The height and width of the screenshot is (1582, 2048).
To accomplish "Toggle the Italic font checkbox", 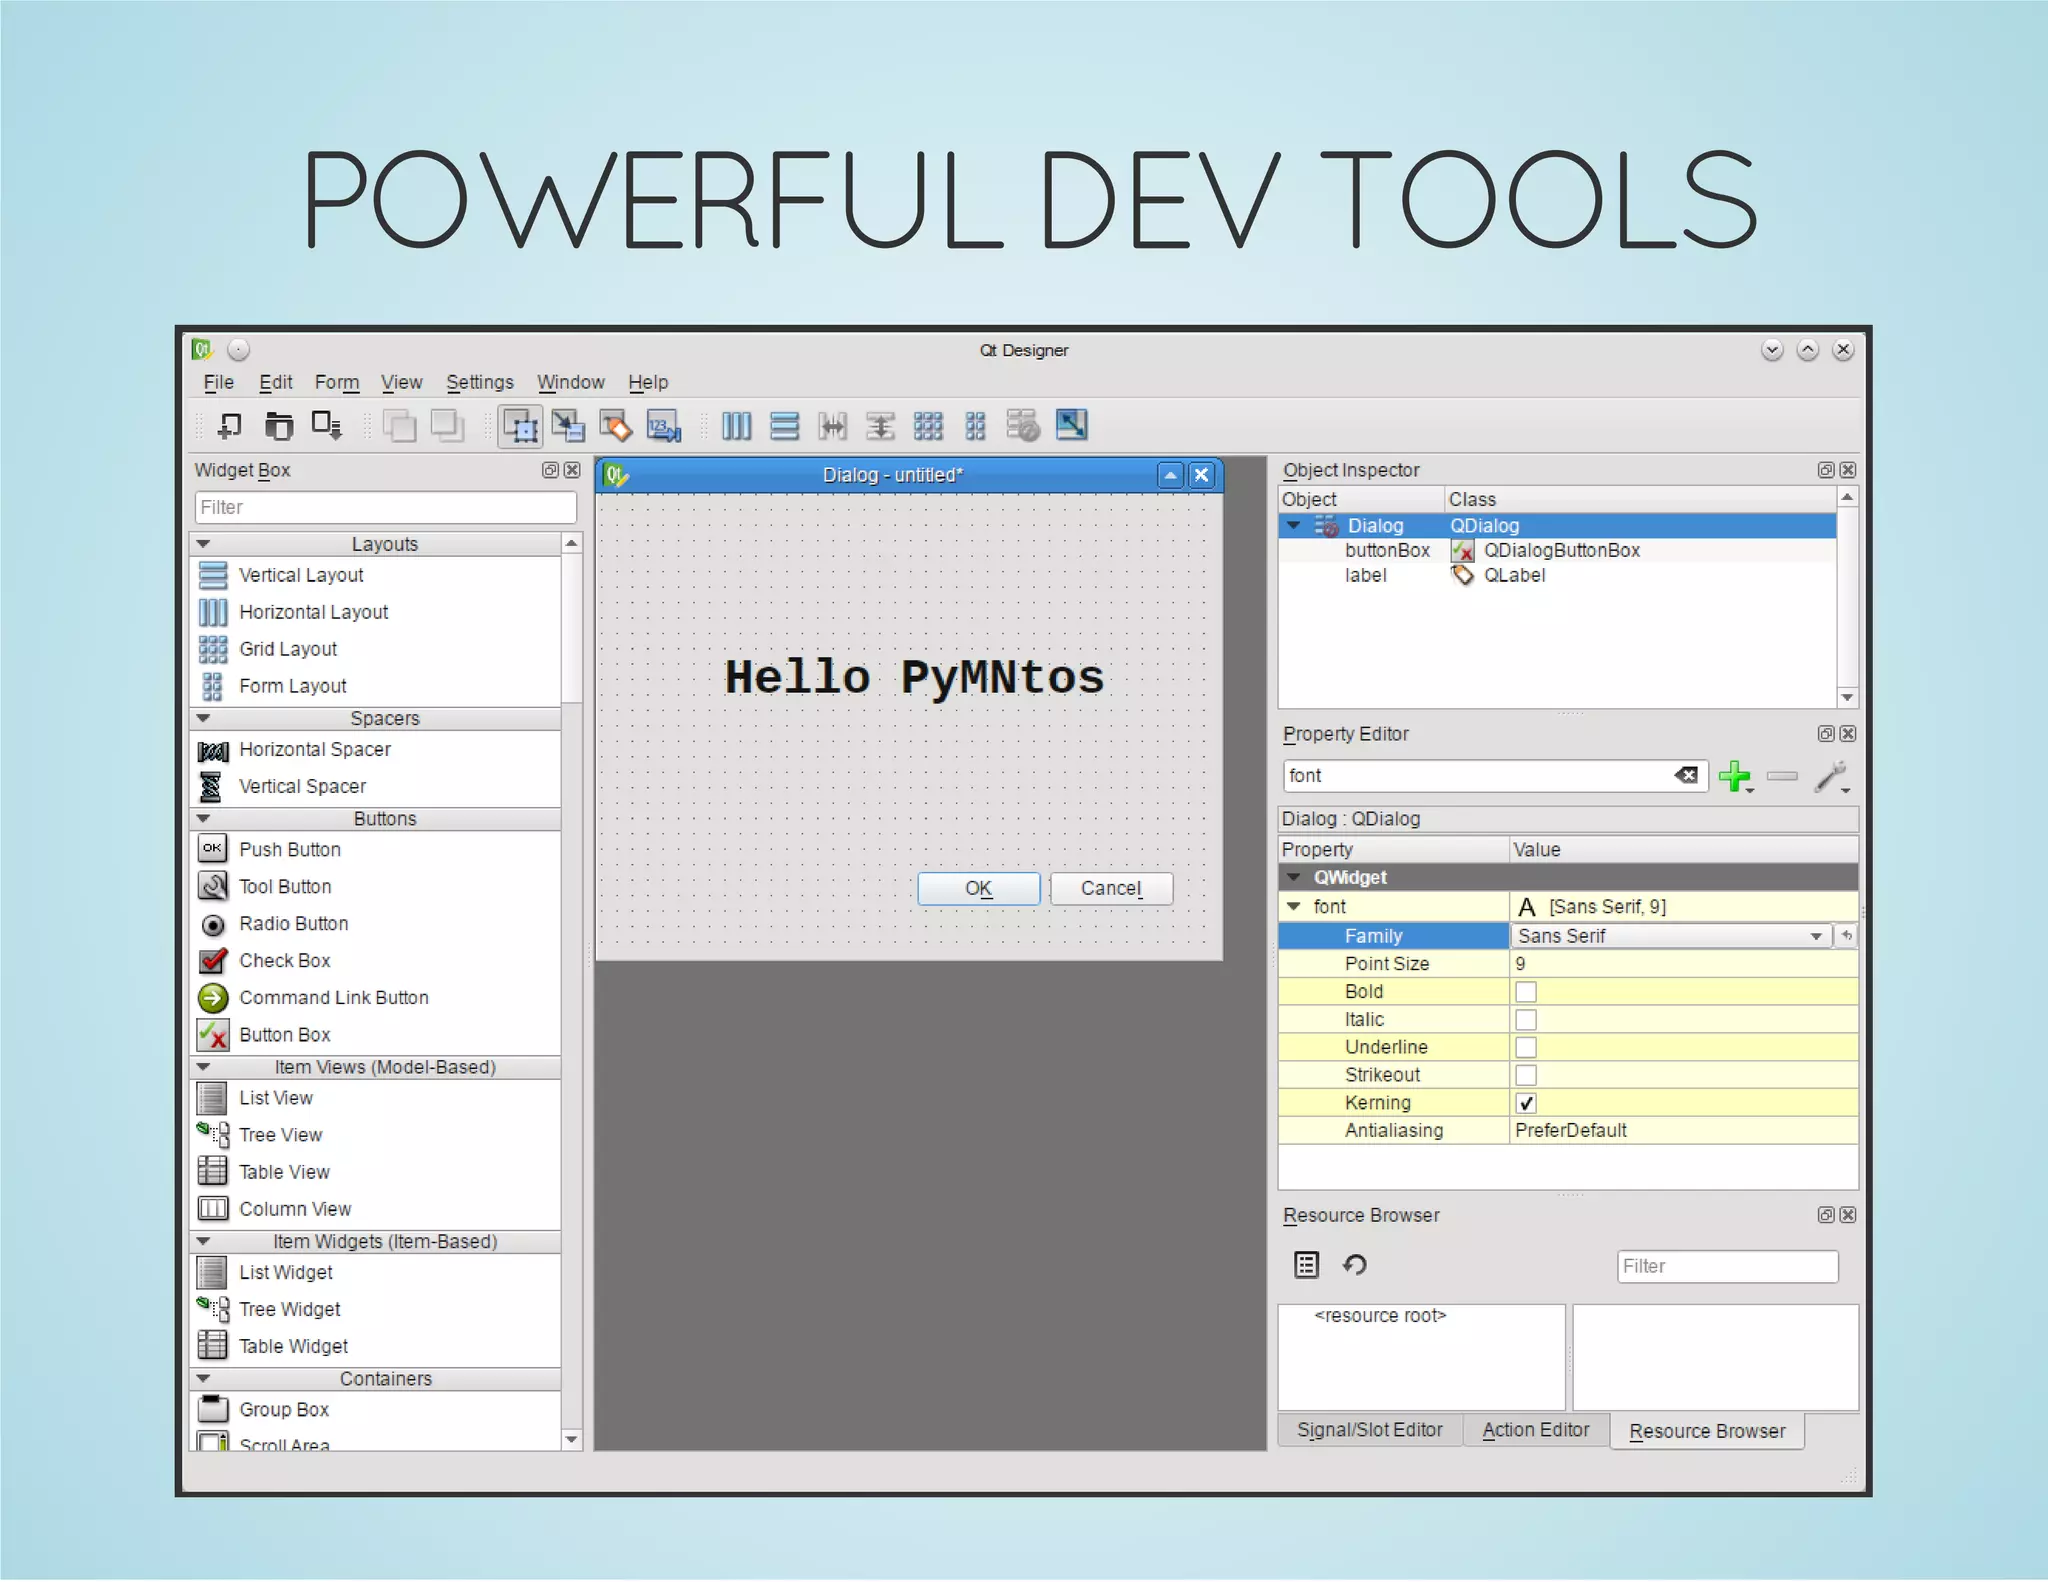I will 1525,1020.
